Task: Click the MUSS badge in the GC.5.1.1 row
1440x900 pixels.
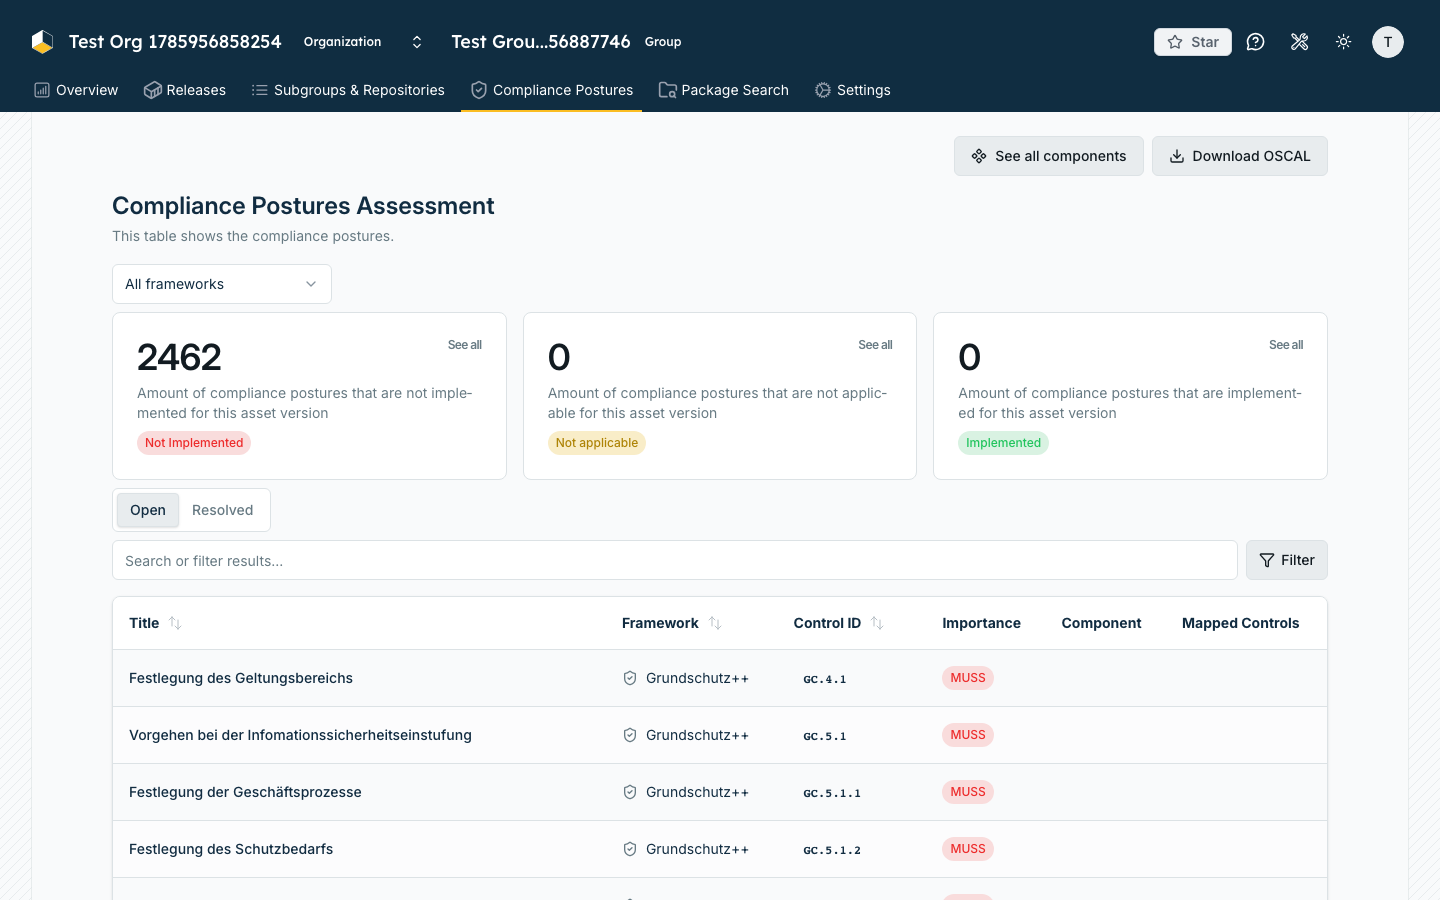Action: pyautogui.click(x=968, y=792)
